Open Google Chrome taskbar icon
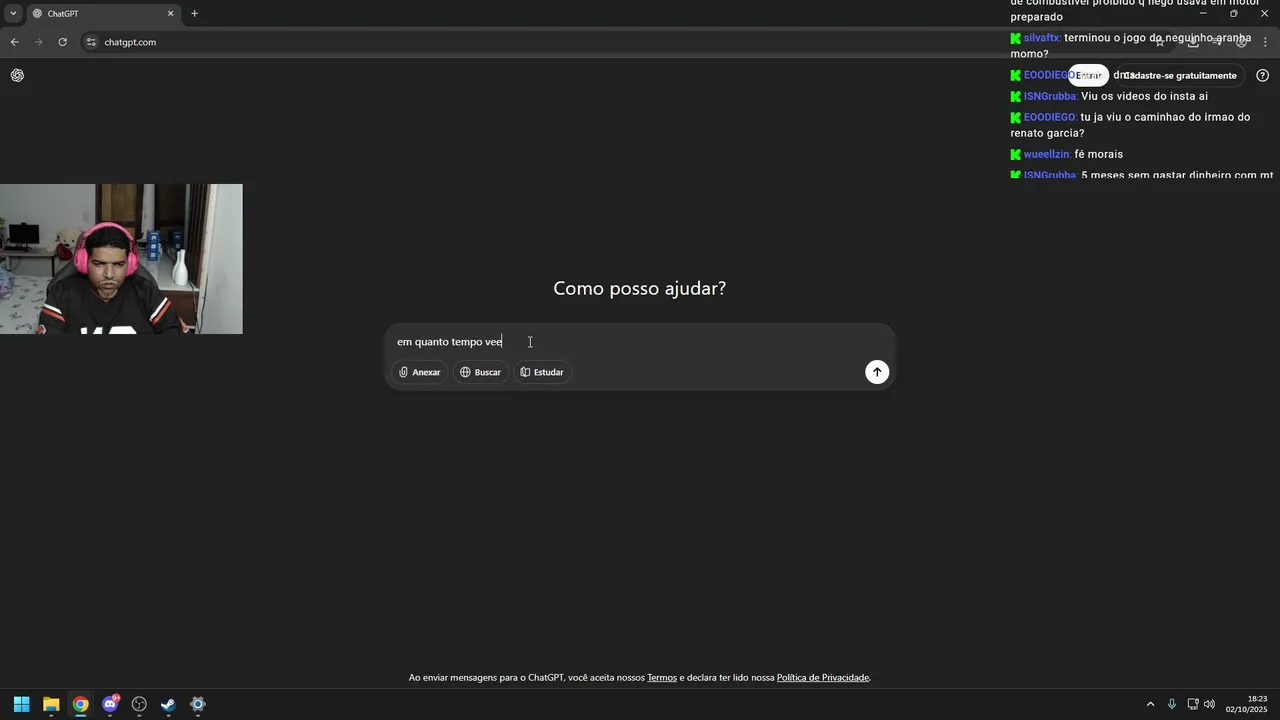Screen dimensions: 1280x720 click(x=80, y=704)
